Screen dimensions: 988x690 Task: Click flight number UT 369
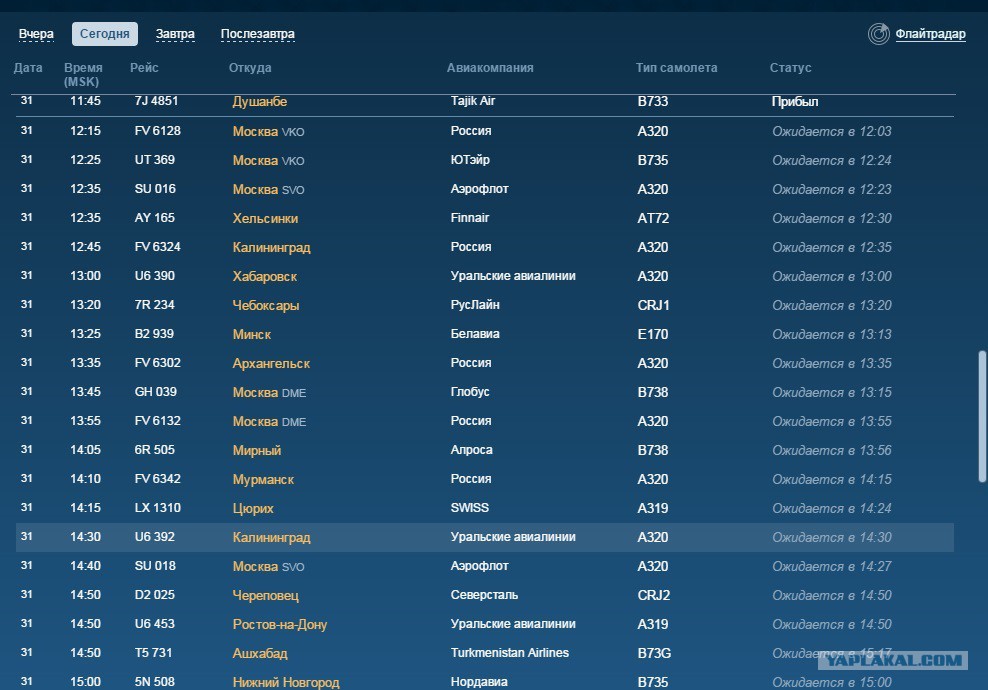coord(154,160)
